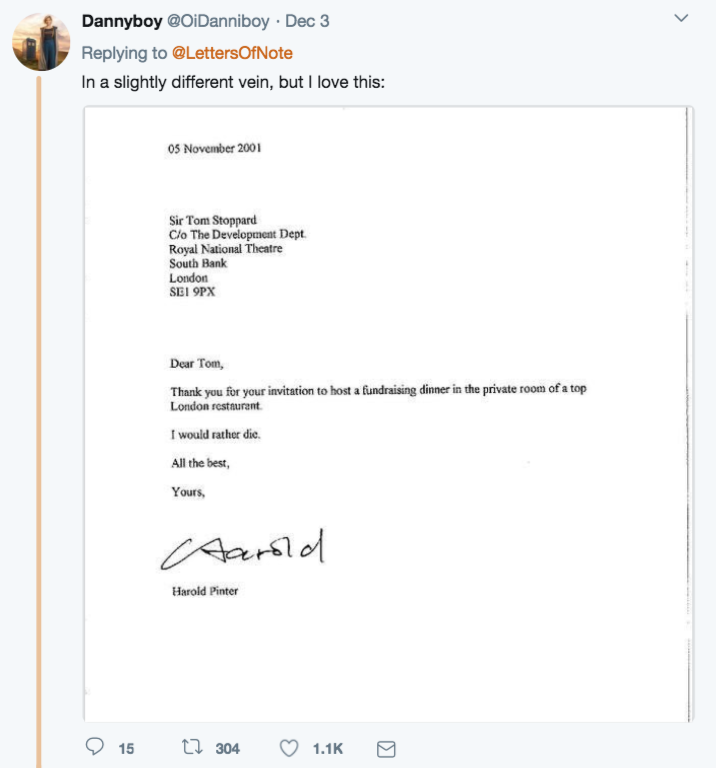Click the "Replying to" label text

pyautogui.click(x=123, y=52)
